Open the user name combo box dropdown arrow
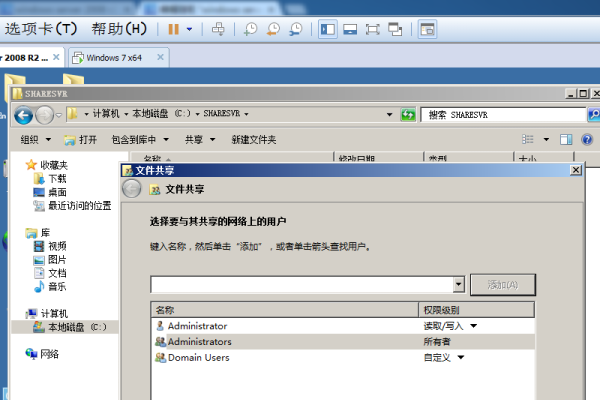This screenshot has height=400, width=600. coord(458,285)
